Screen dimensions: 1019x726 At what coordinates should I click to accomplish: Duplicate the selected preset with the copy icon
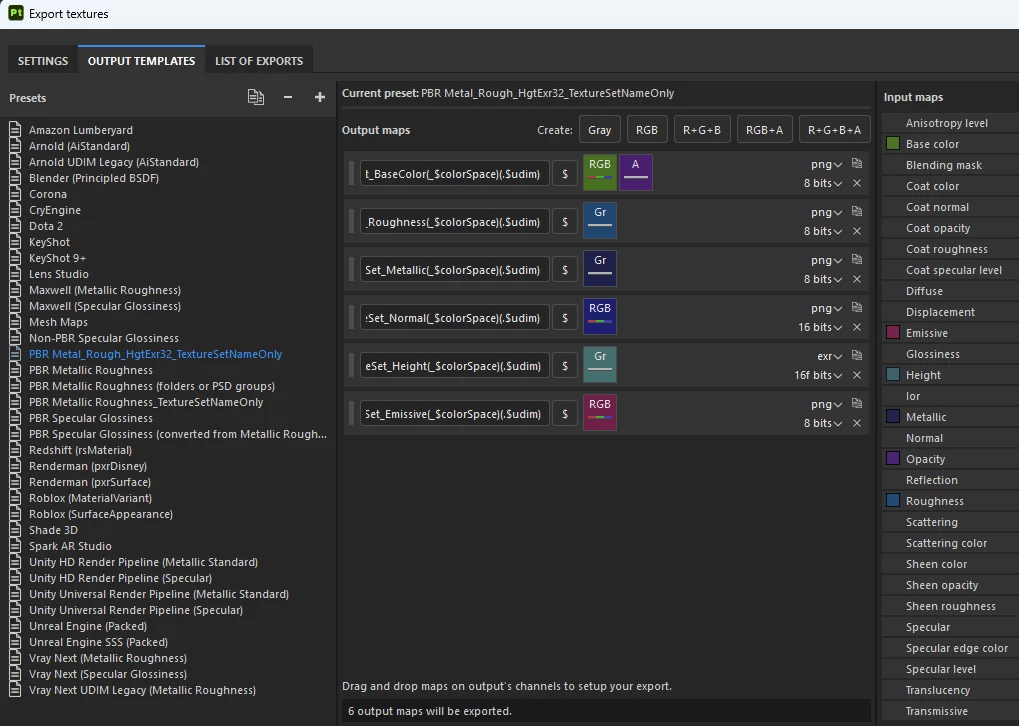point(255,97)
